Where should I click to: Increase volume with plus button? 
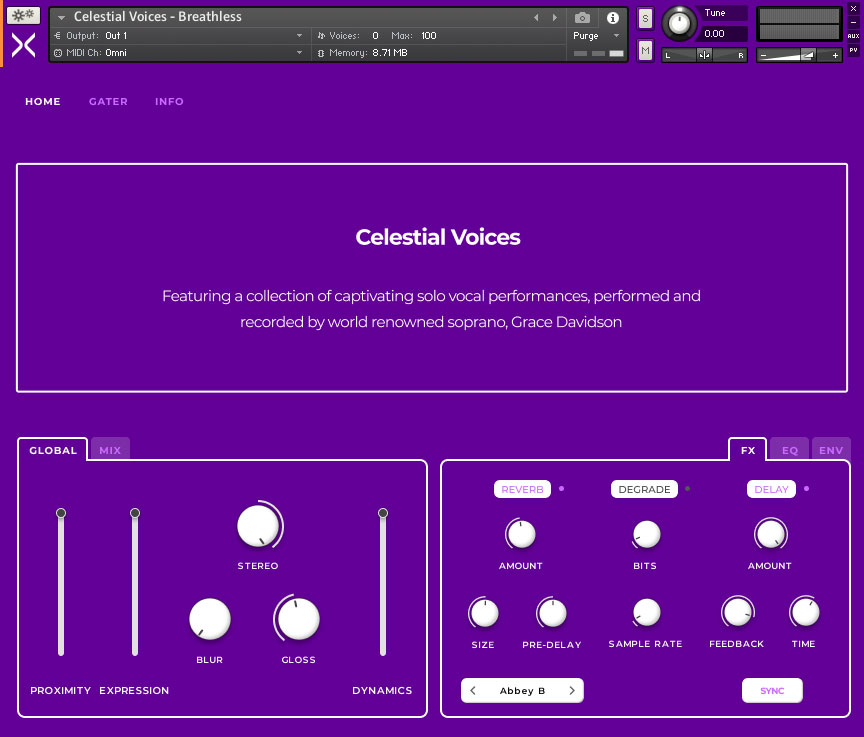[835, 55]
